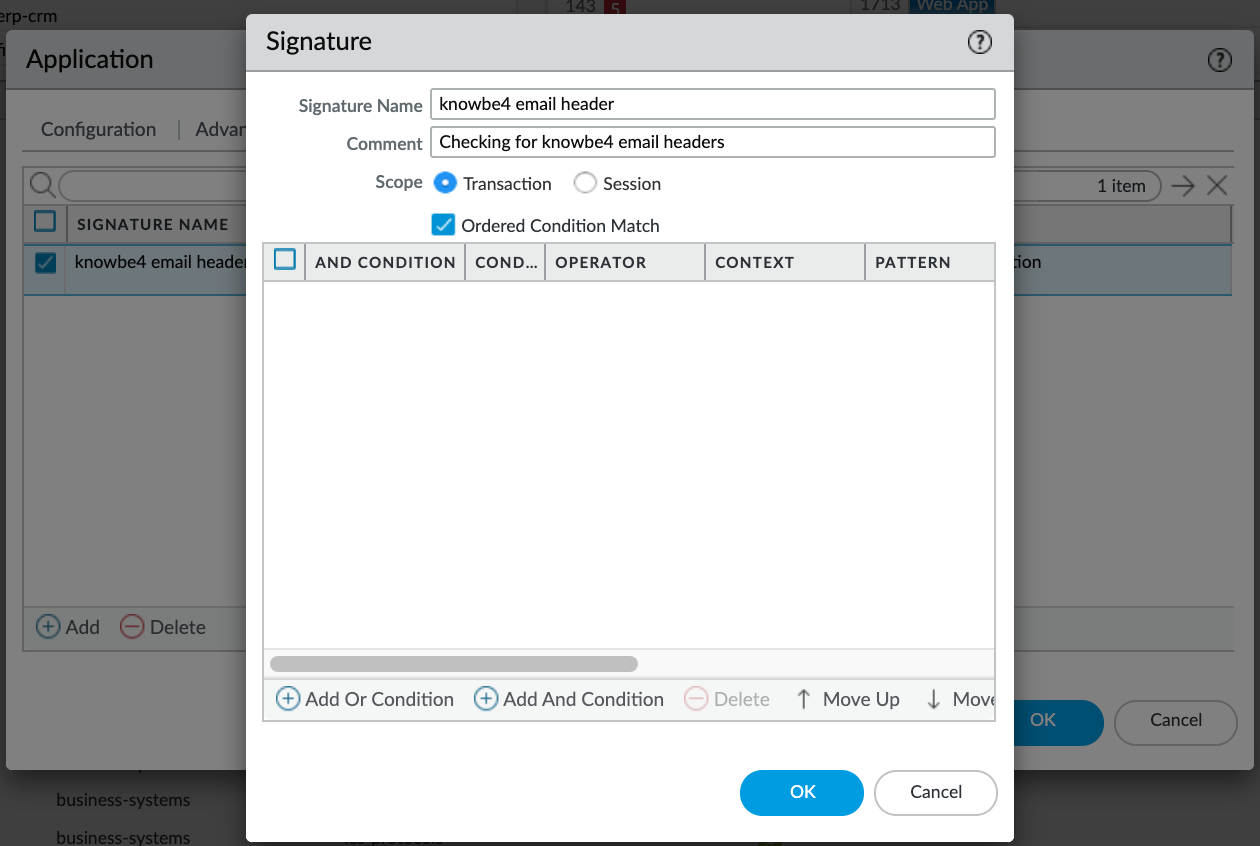Click the Add And Condition plus icon
The image size is (1260, 846).
click(x=486, y=699)
